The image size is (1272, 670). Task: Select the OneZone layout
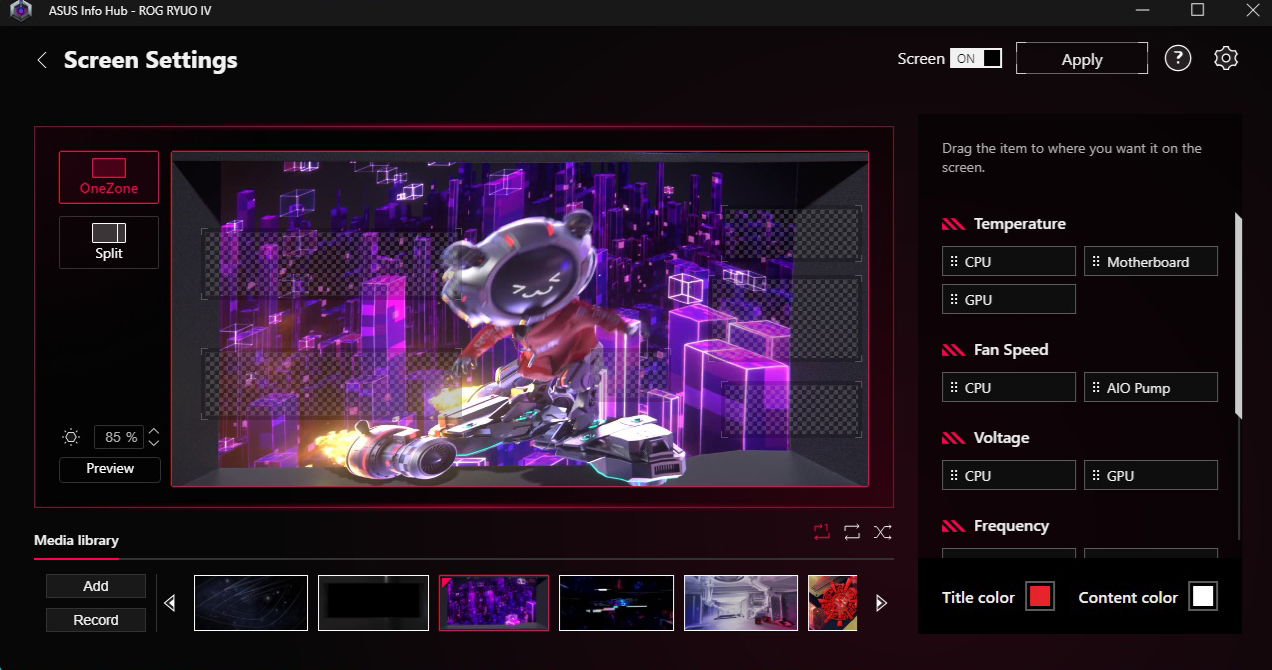point(109,177)
